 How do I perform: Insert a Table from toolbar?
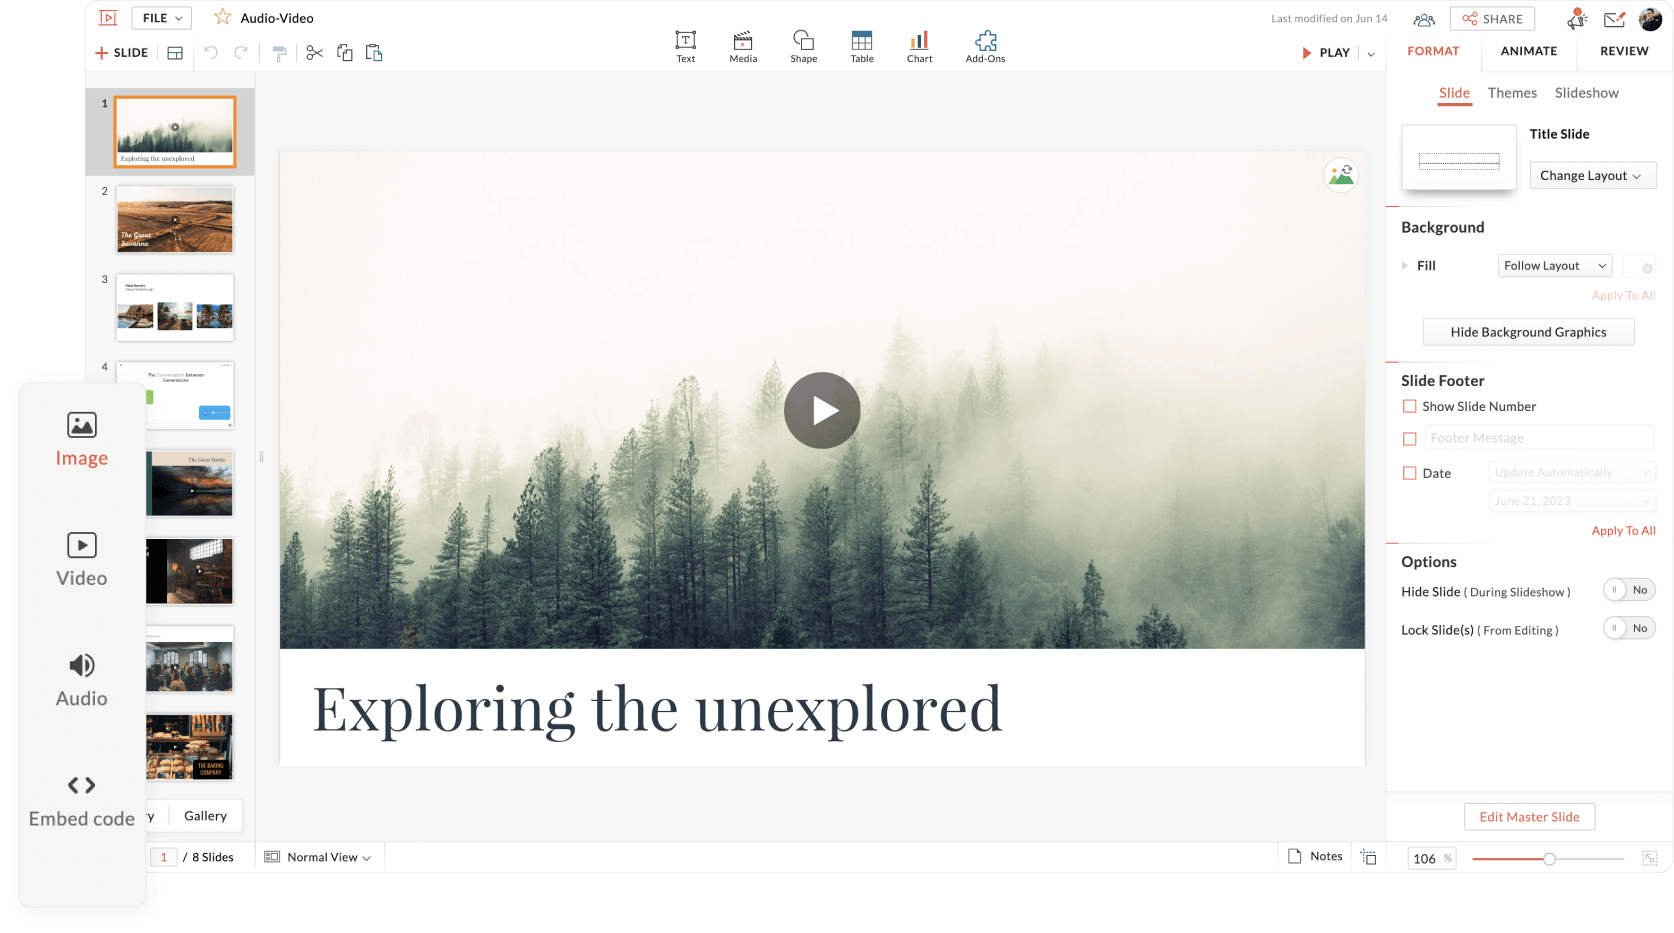click(x=861, y=46)
